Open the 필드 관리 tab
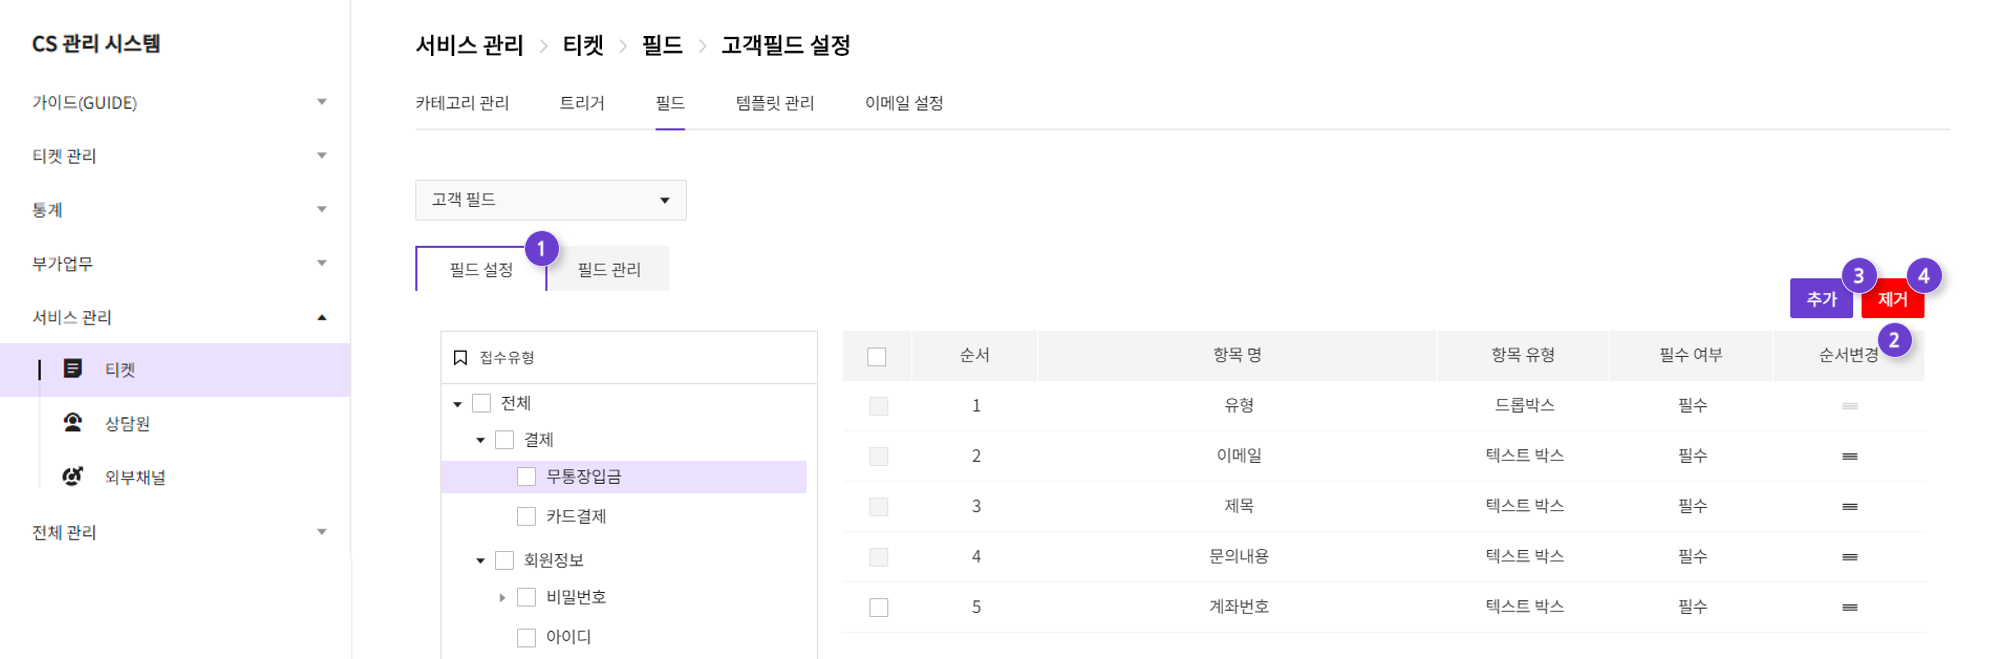This screenshot has width=2000, height=659. 609,269
